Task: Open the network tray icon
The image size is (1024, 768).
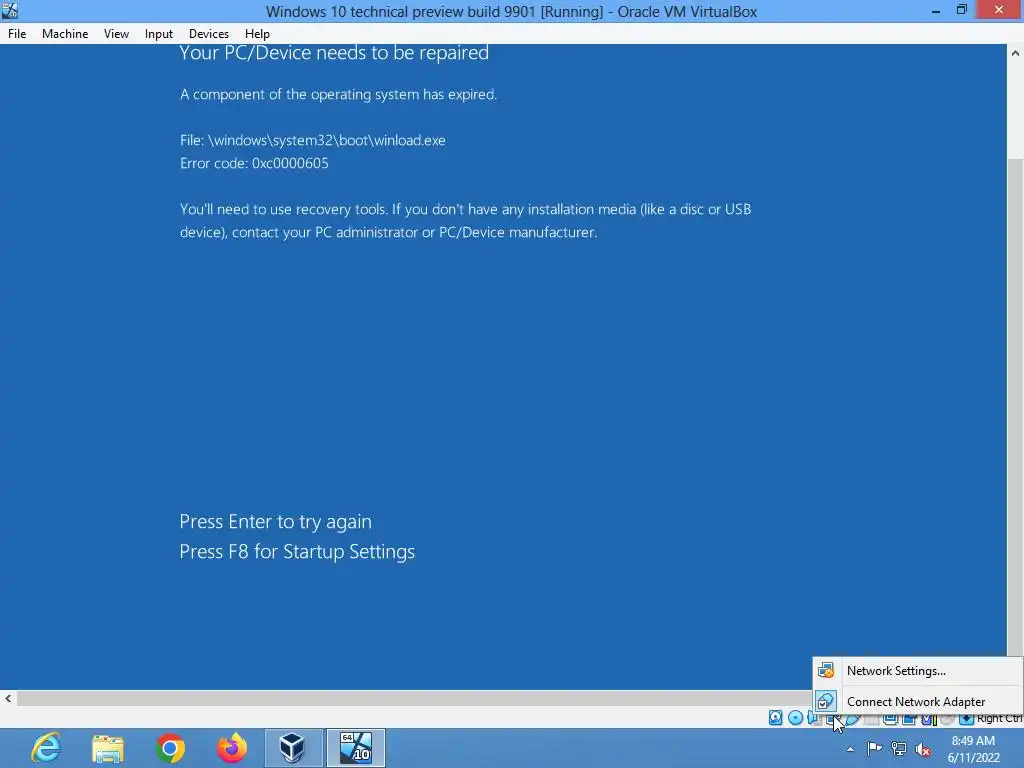Action: [899, 749]
